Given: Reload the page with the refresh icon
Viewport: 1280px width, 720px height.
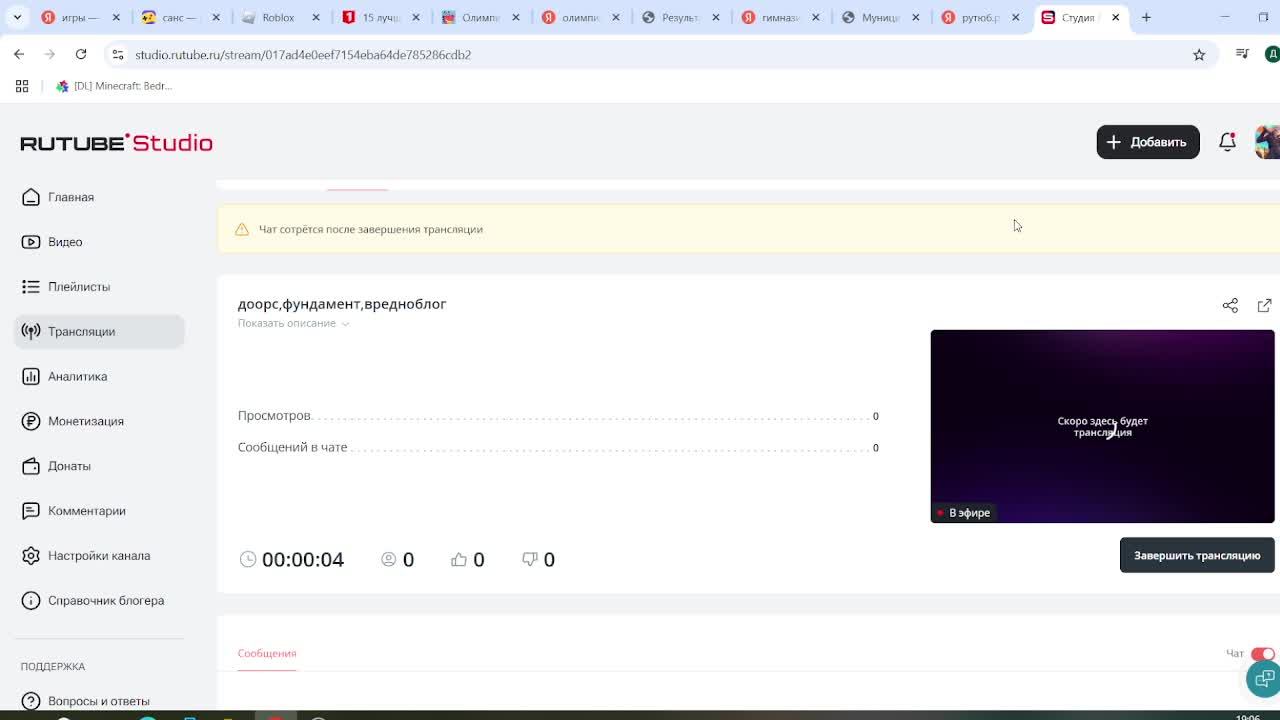Looking at the screenshot, I should [x=81, y=55].
